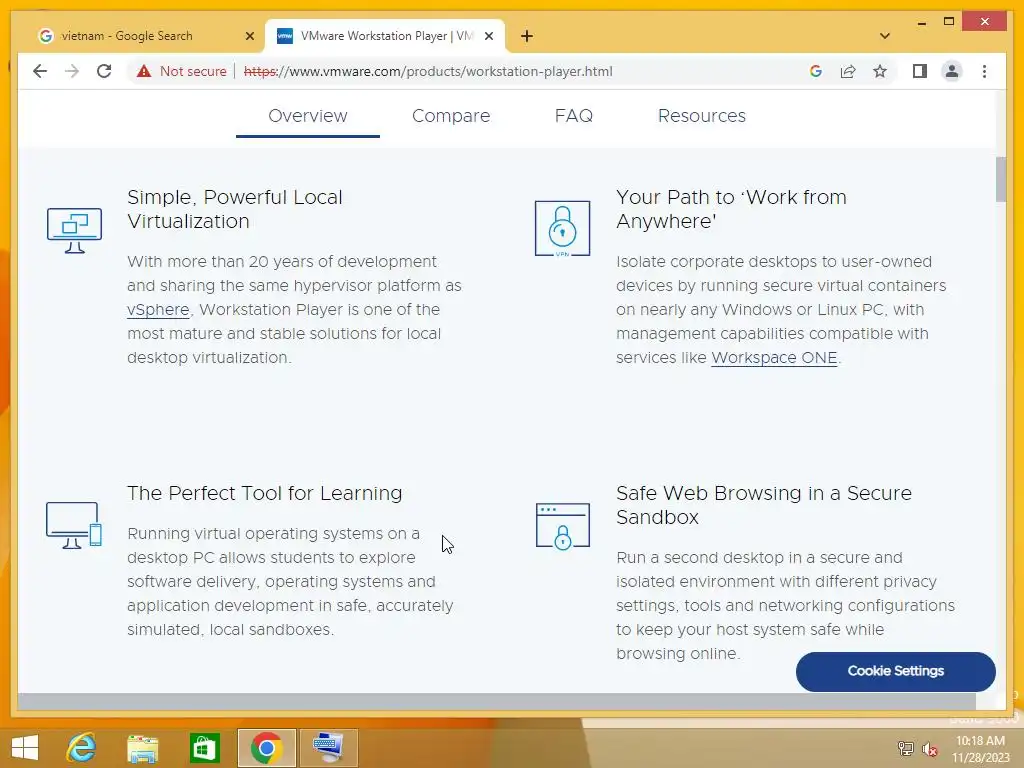Click the VPN padlock icon
The height and width of the screenshot is (768, 1024).
coord(562,229)
